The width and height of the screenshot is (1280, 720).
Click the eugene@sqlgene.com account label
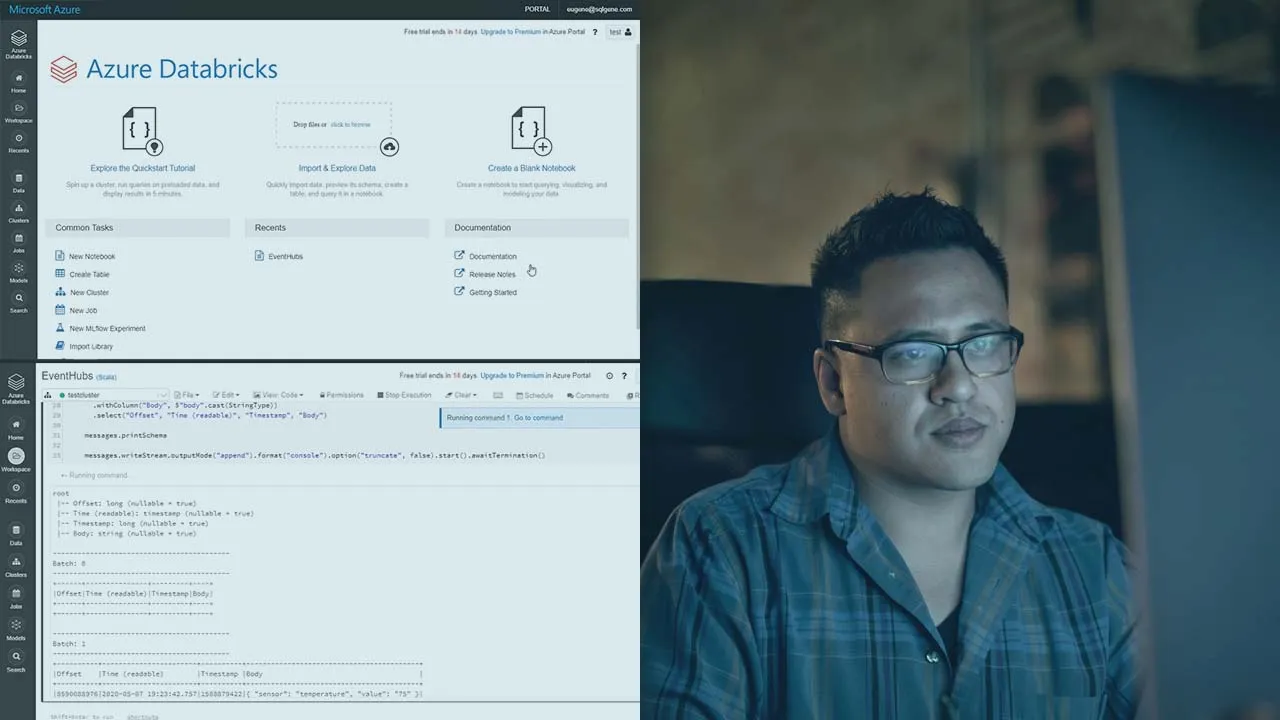(x=599, y=9)
